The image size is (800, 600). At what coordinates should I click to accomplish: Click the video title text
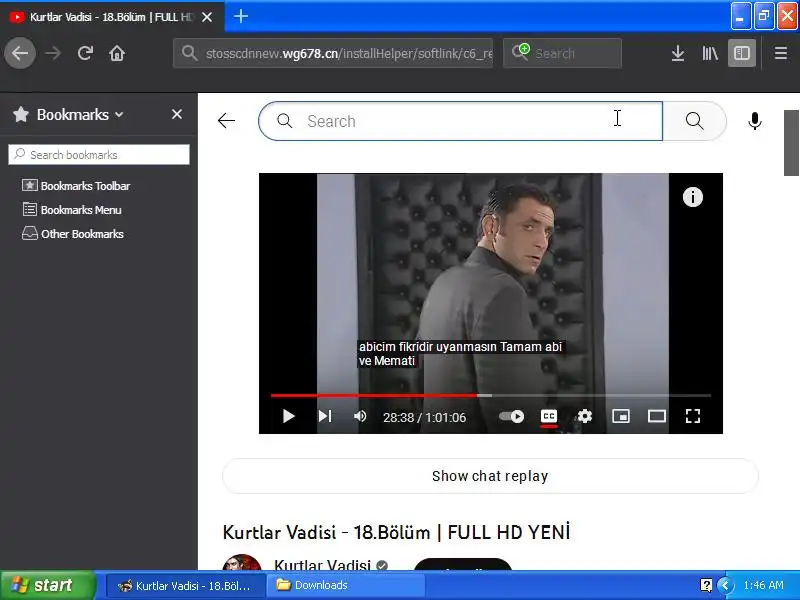[x=396, y=532]
